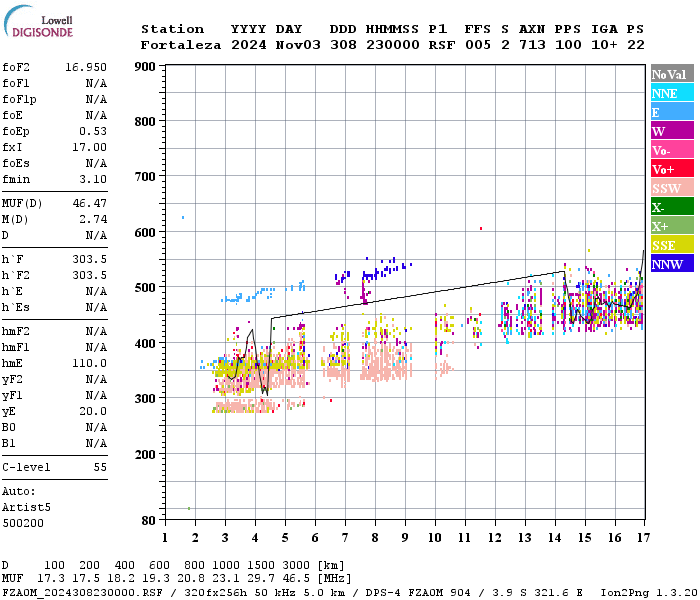
Task: Click the 500200 version number
Action: pyautogui.click(x=23, y=523)
